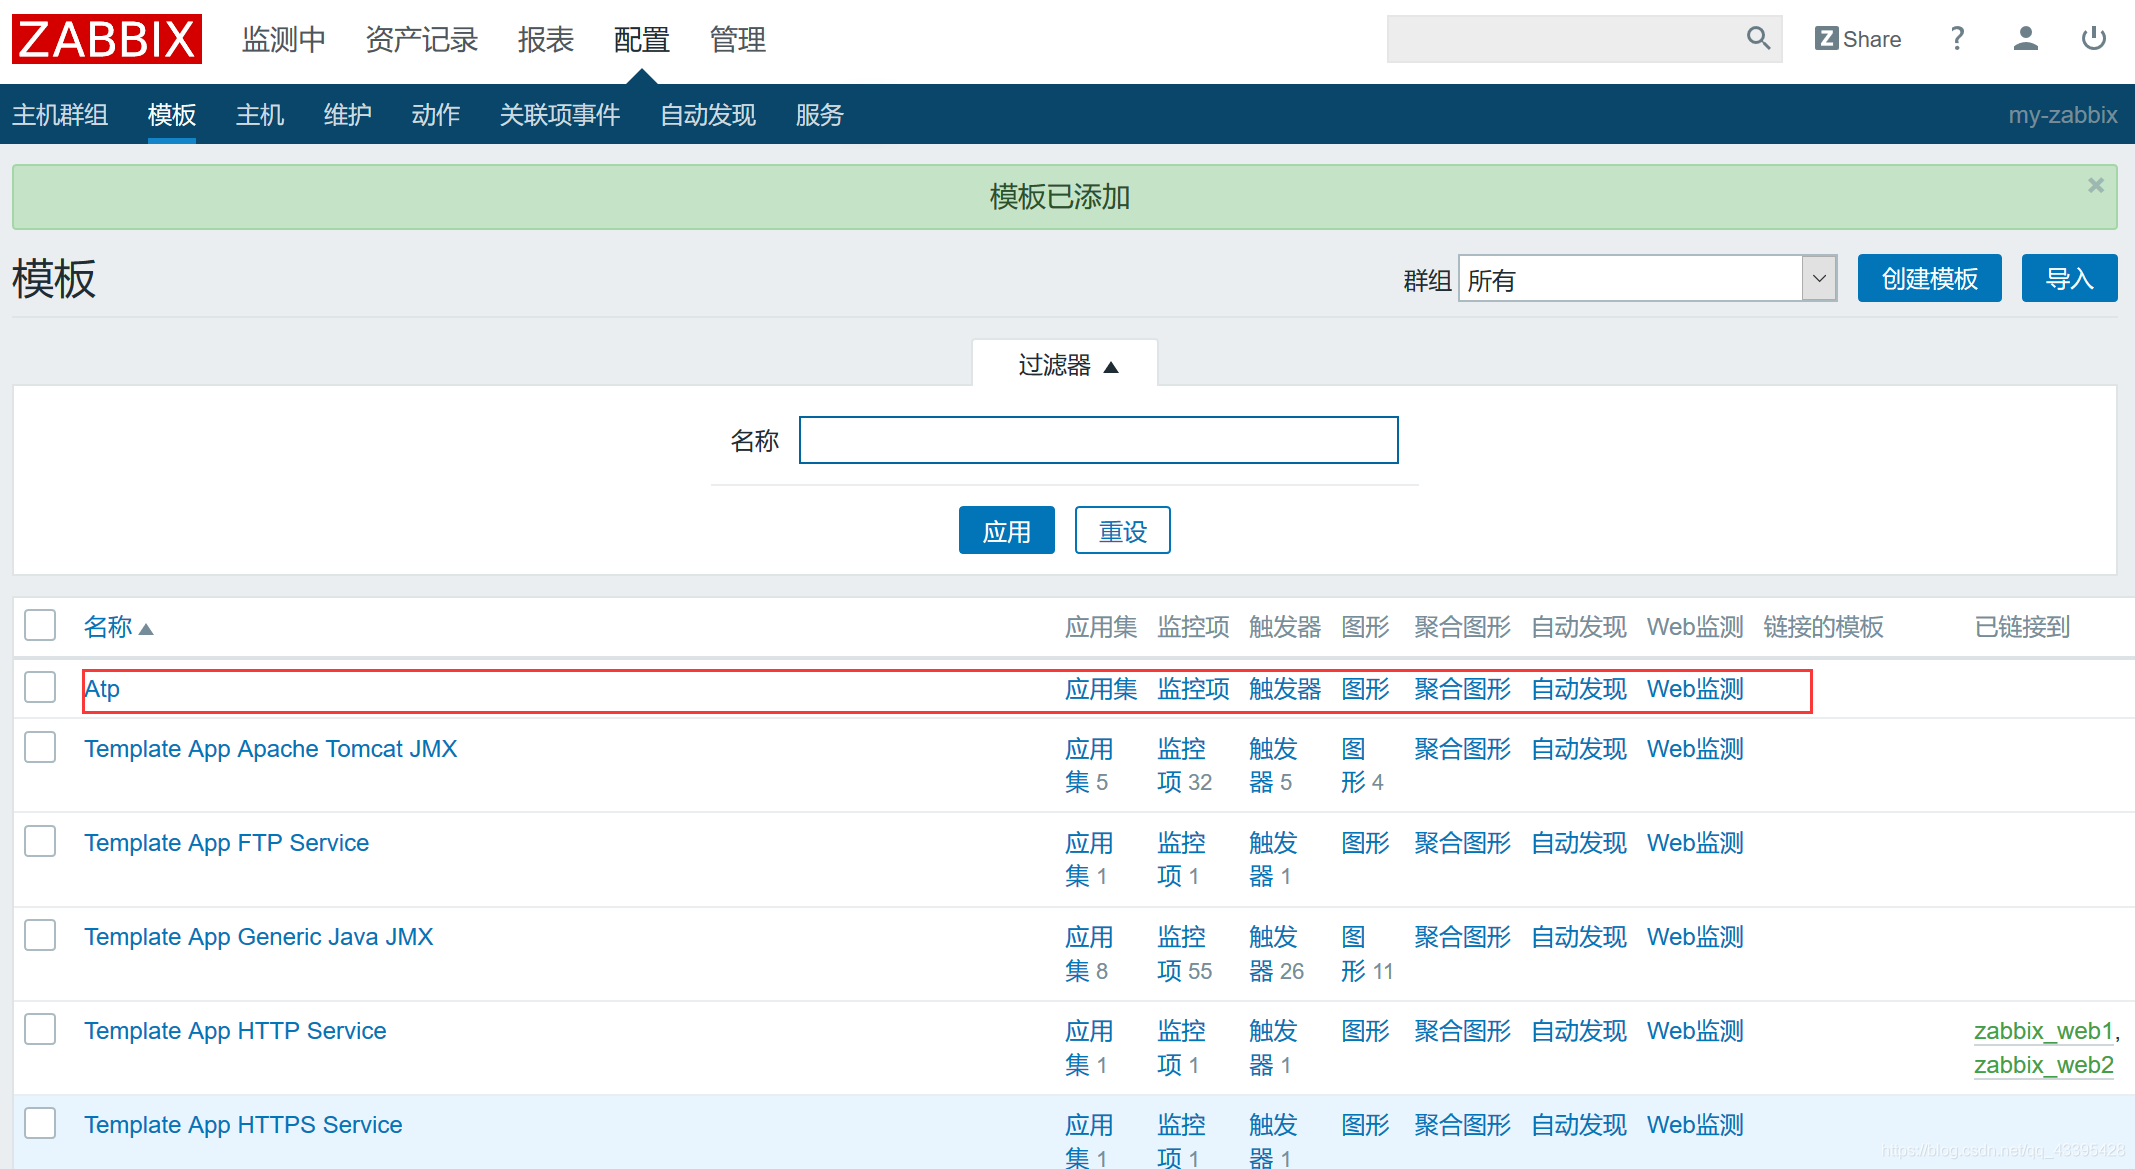Image resolution: width=2135 pixels, height=1169 pixels.
Task: Dismiss the 模板已添加 notification
Action: click(x=2096, y=185)
